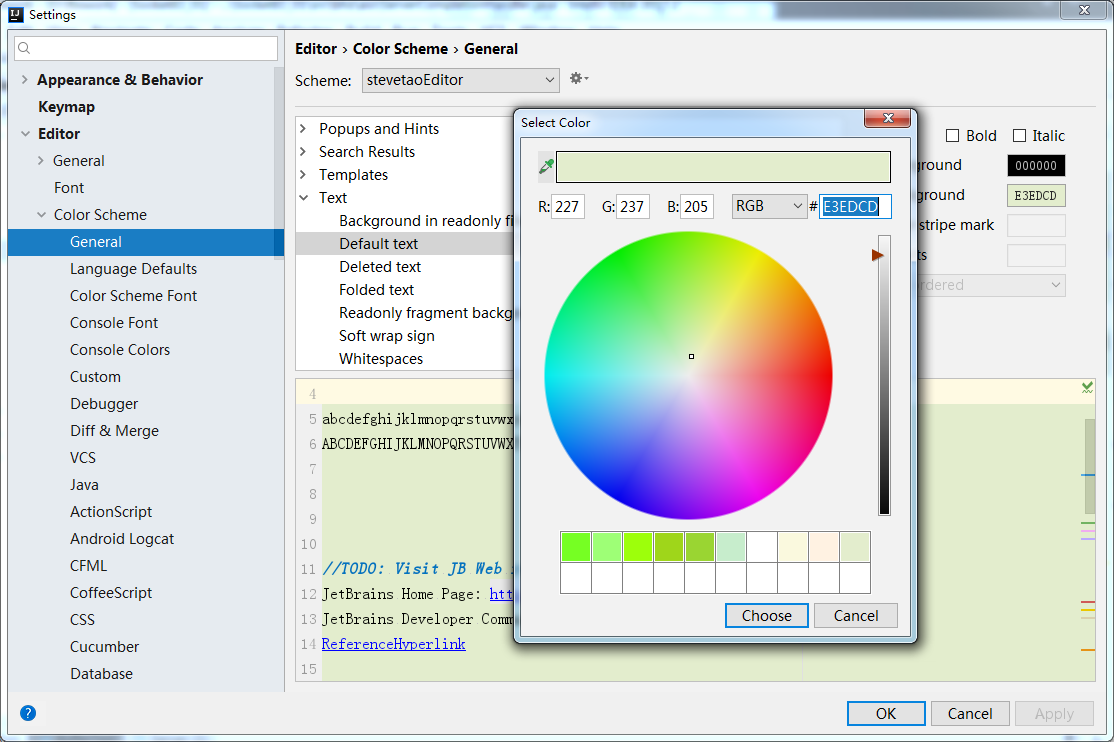
Task: Click OK in Settings window
Action: [886, 714]
